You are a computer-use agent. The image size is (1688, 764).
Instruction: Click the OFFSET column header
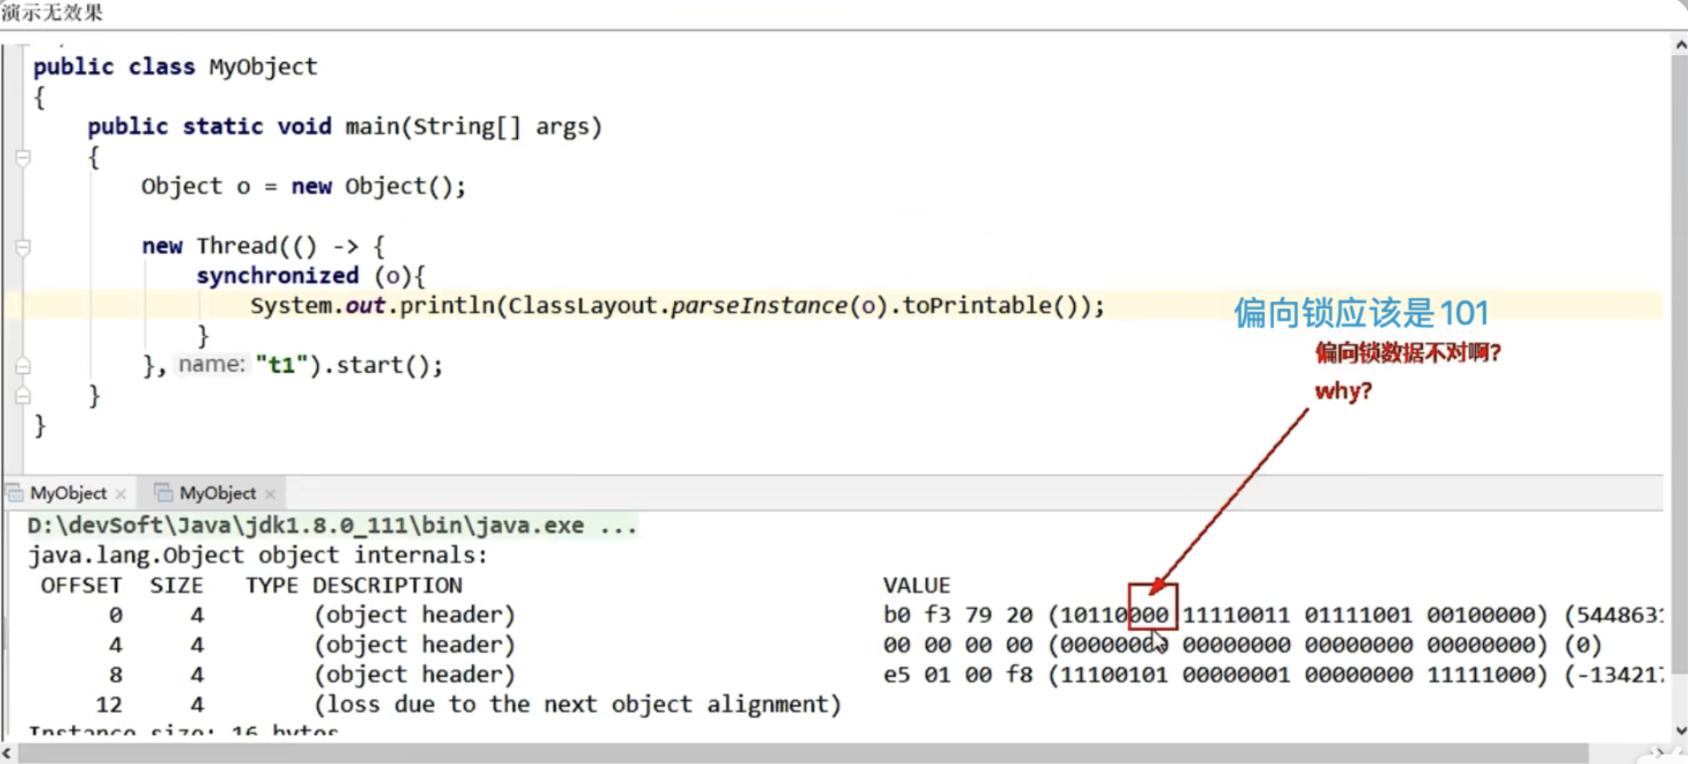tap(81, 585)
